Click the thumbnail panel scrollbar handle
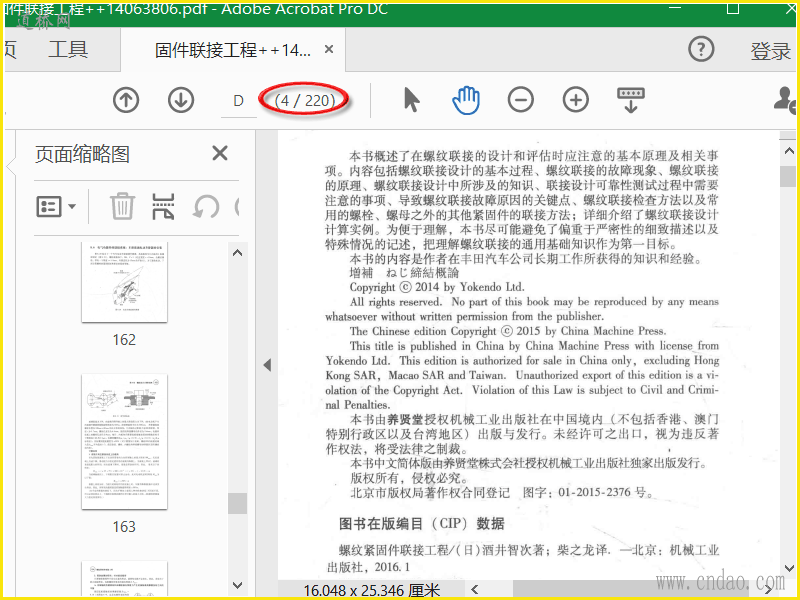800x600 pixels. pos(237,503)
